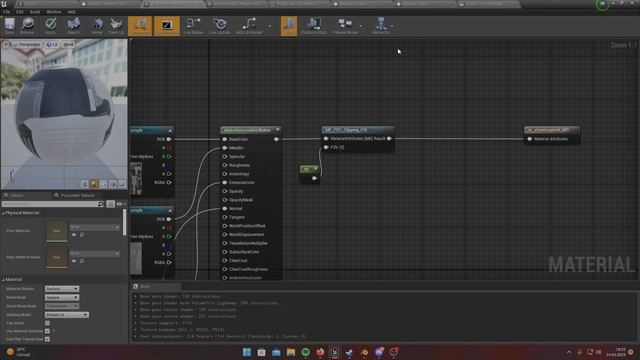
Task: Browse to Phys Material Mask magnifier icon
Action: tap(82, 261)
